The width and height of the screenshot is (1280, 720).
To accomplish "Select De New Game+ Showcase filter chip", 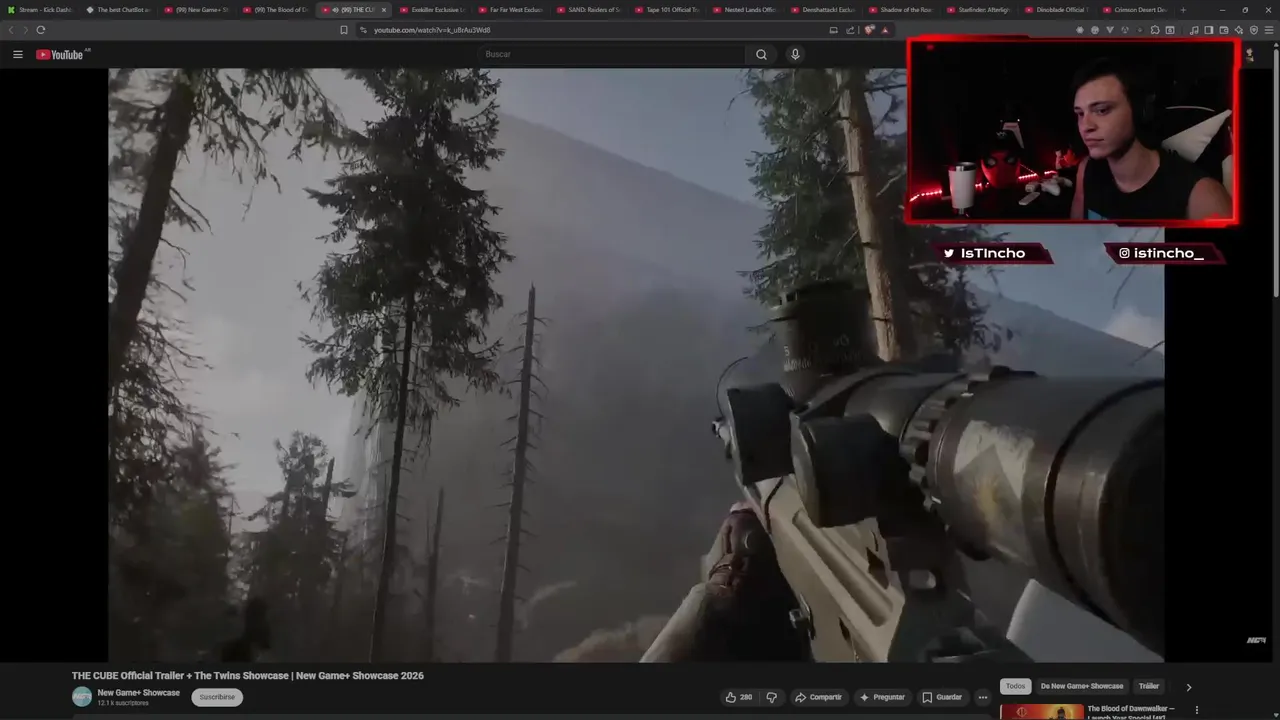I will (1082, 686).
